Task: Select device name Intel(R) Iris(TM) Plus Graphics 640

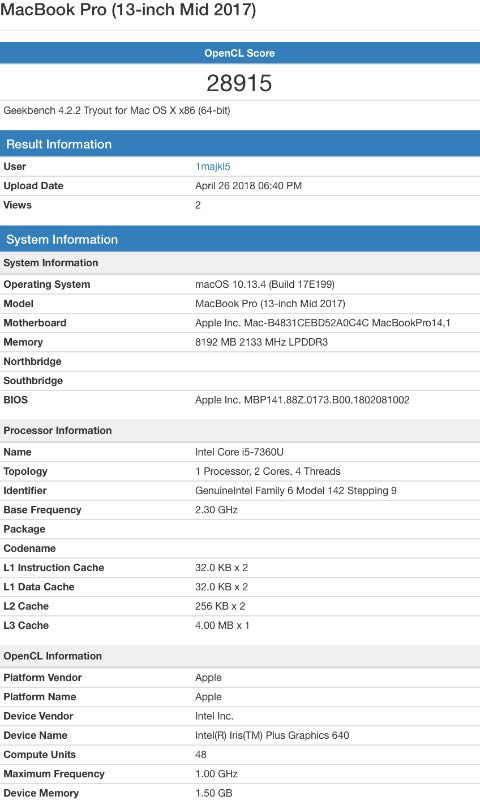Action: point(272,735)
